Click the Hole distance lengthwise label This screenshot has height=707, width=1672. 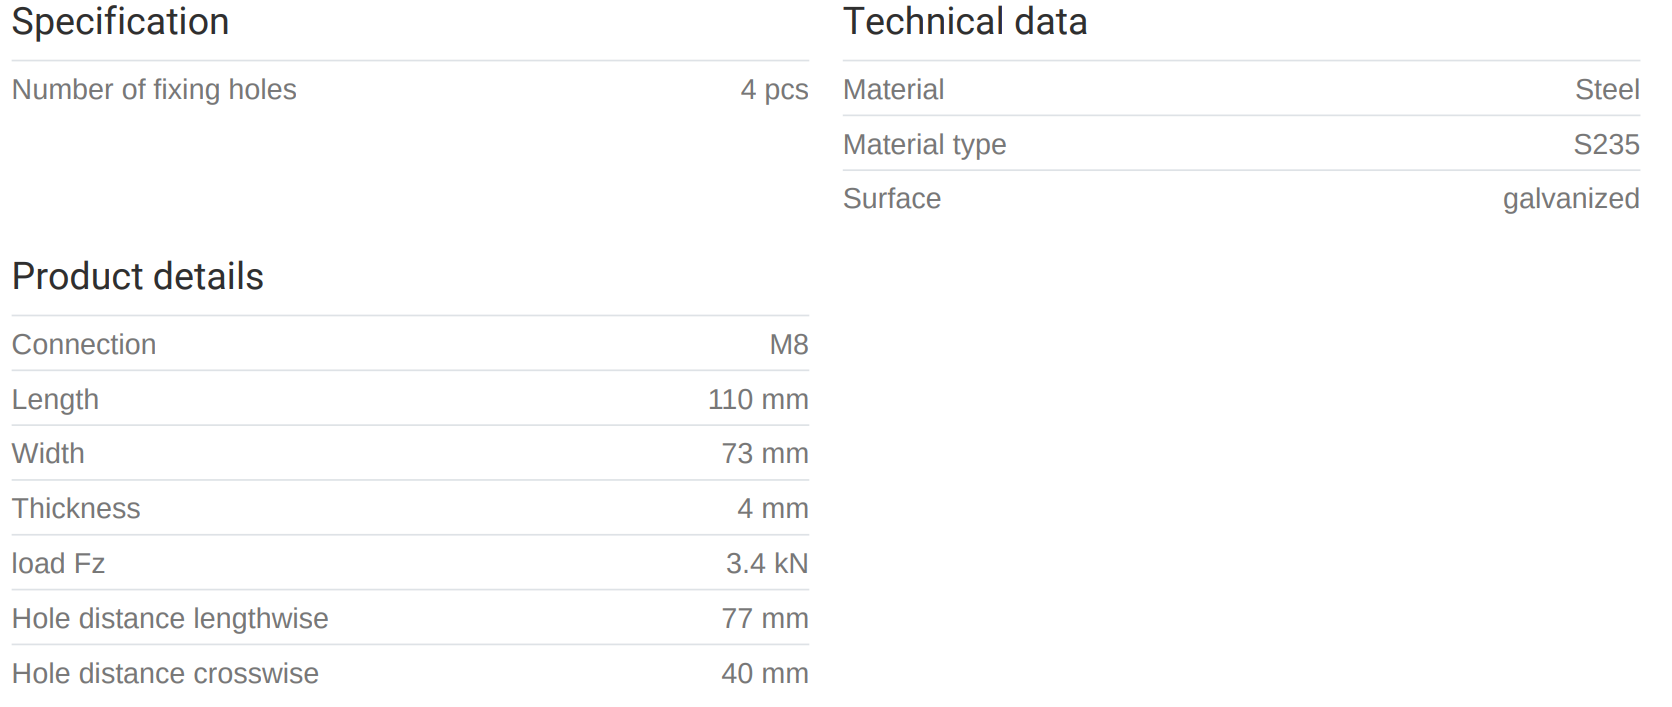[x=170, y=619]
